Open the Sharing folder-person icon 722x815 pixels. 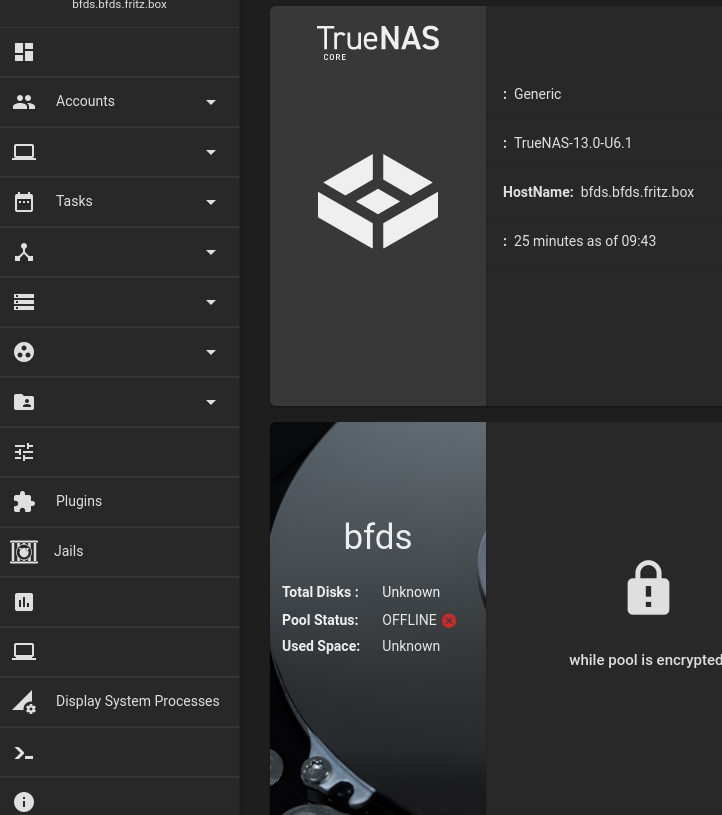(x=24, y=402)
